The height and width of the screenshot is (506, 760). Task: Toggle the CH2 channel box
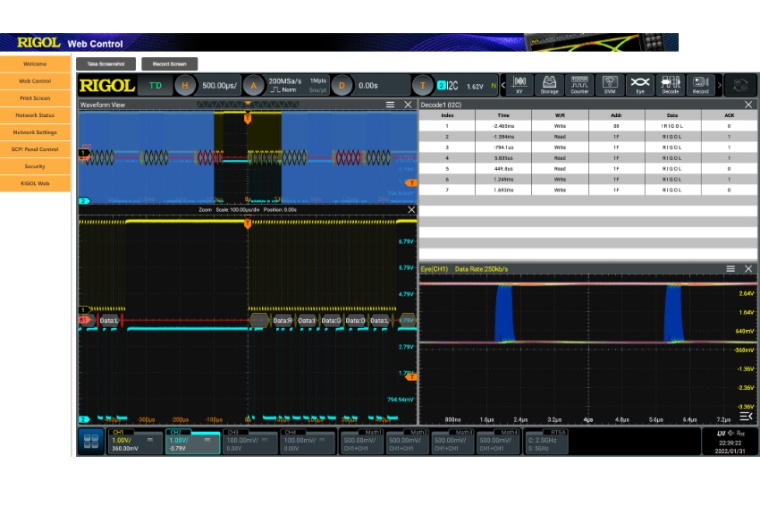192,442
